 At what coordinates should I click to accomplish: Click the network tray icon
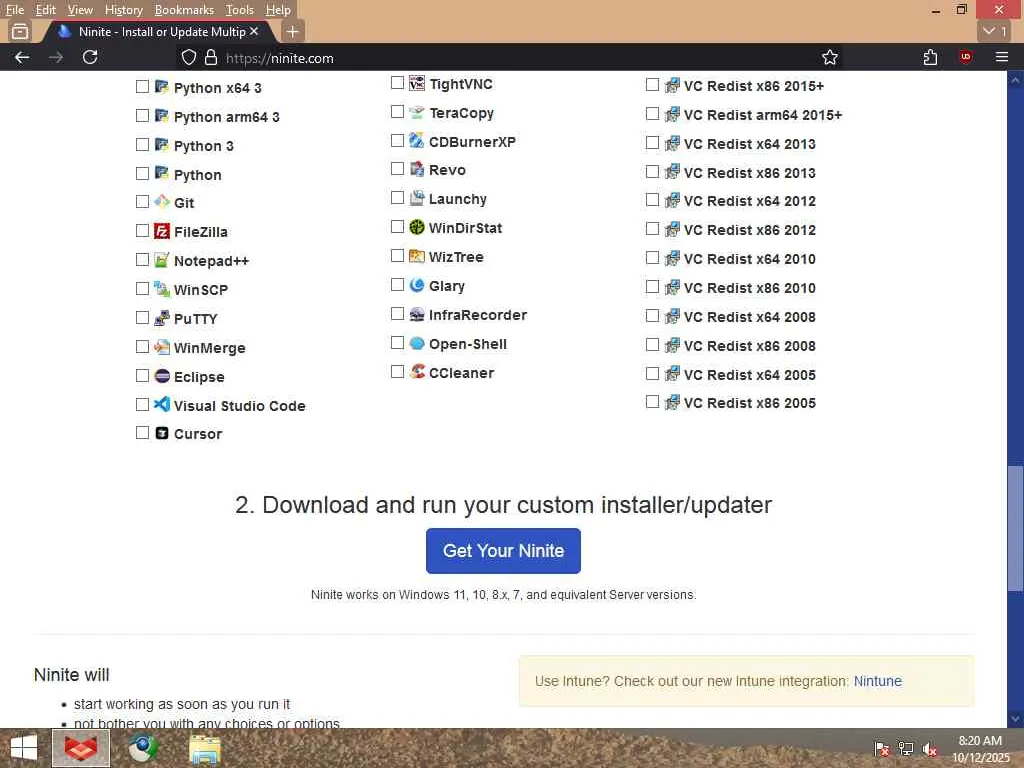coord(906,749)
